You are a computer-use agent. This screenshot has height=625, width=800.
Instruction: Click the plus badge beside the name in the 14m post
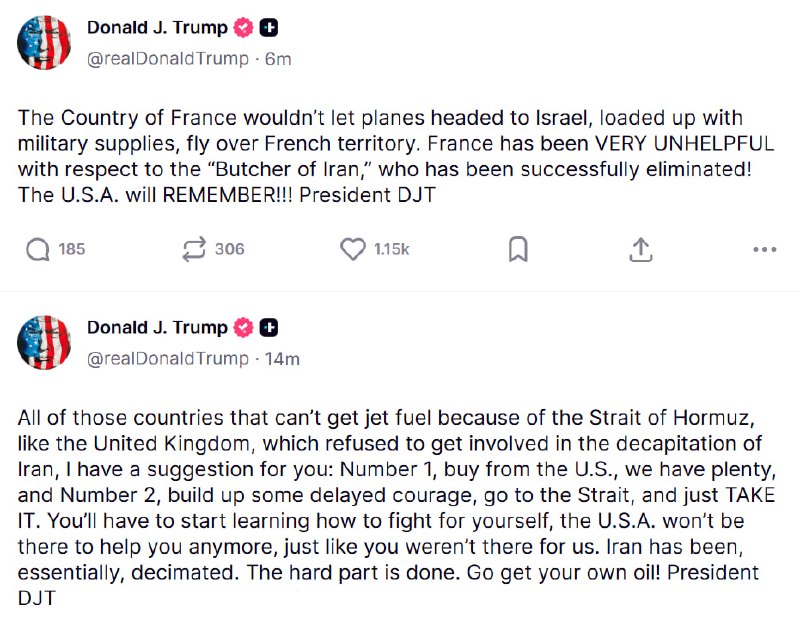coord(269,327)
